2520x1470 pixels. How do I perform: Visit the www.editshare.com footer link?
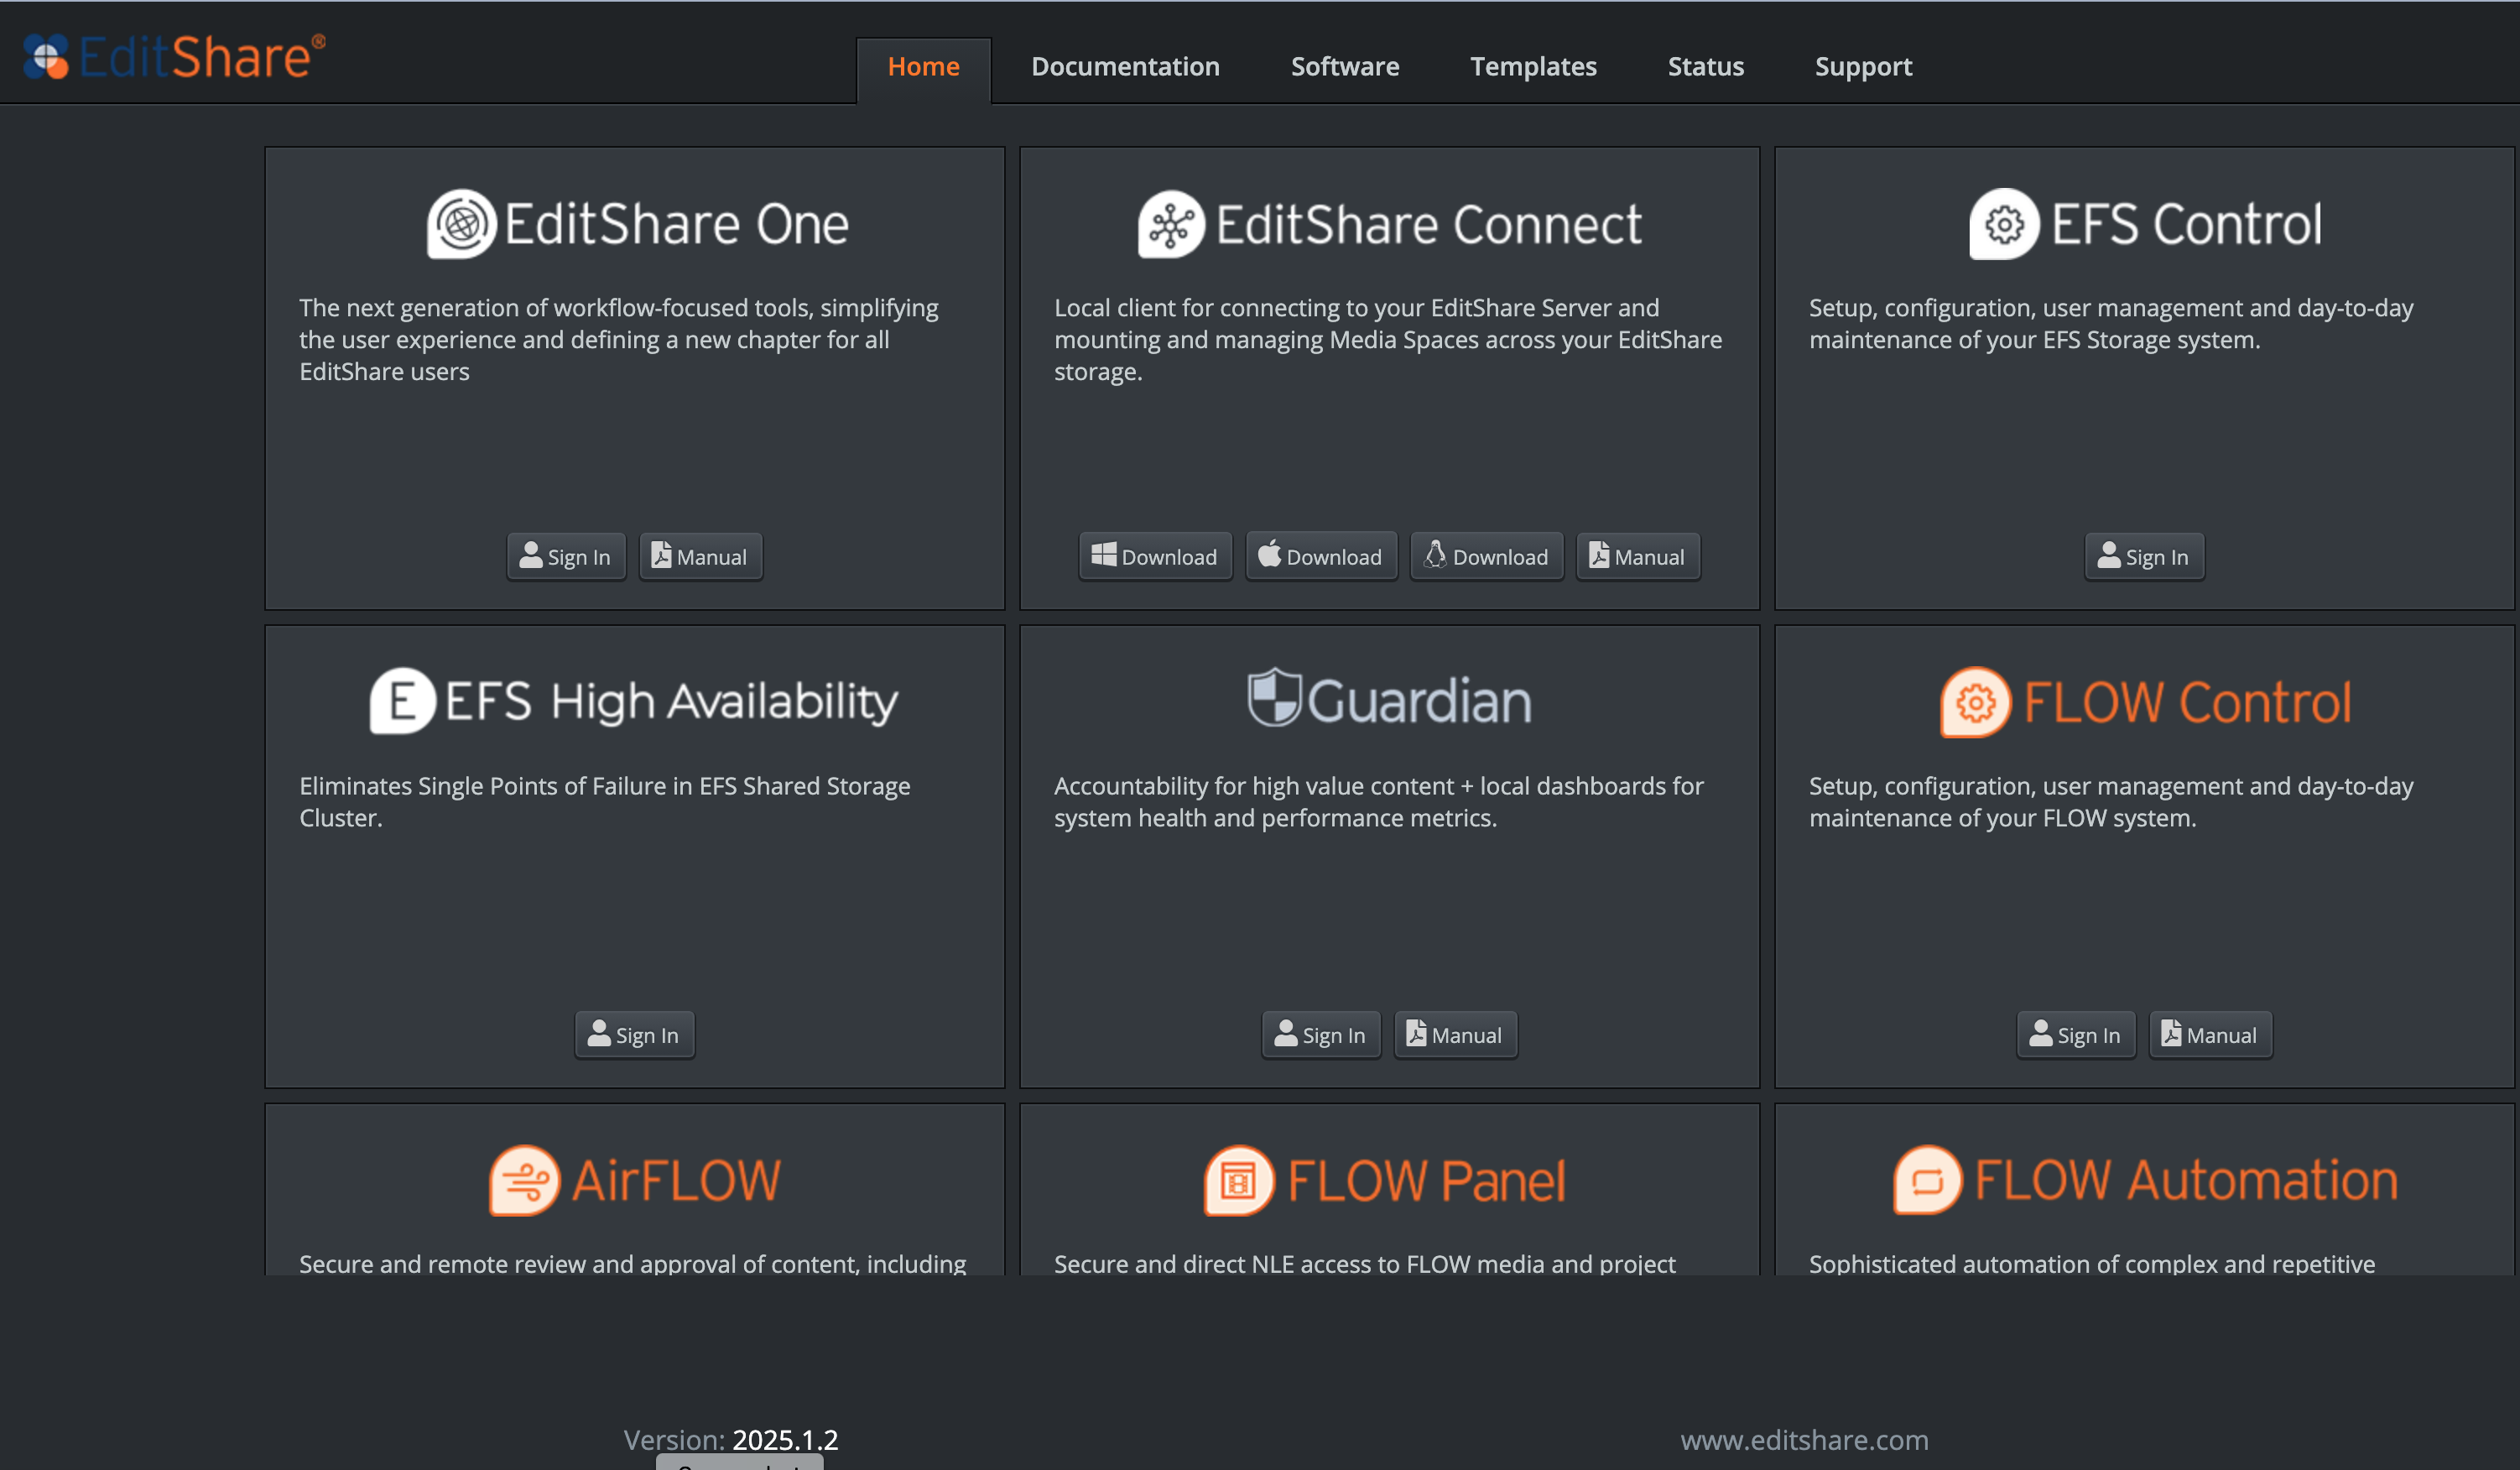[x=1804, y=1440]
